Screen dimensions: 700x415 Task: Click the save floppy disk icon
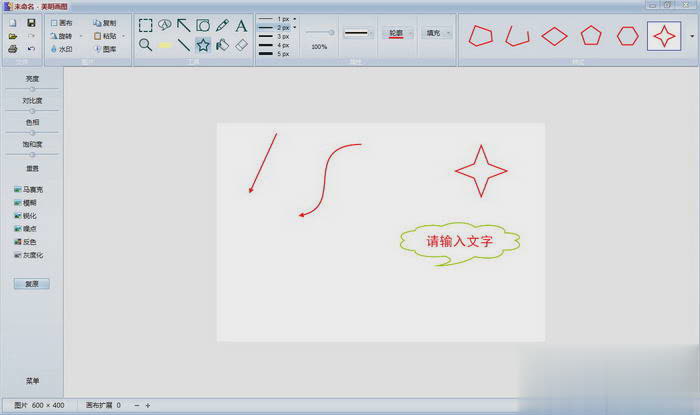(x=31, y=22)
